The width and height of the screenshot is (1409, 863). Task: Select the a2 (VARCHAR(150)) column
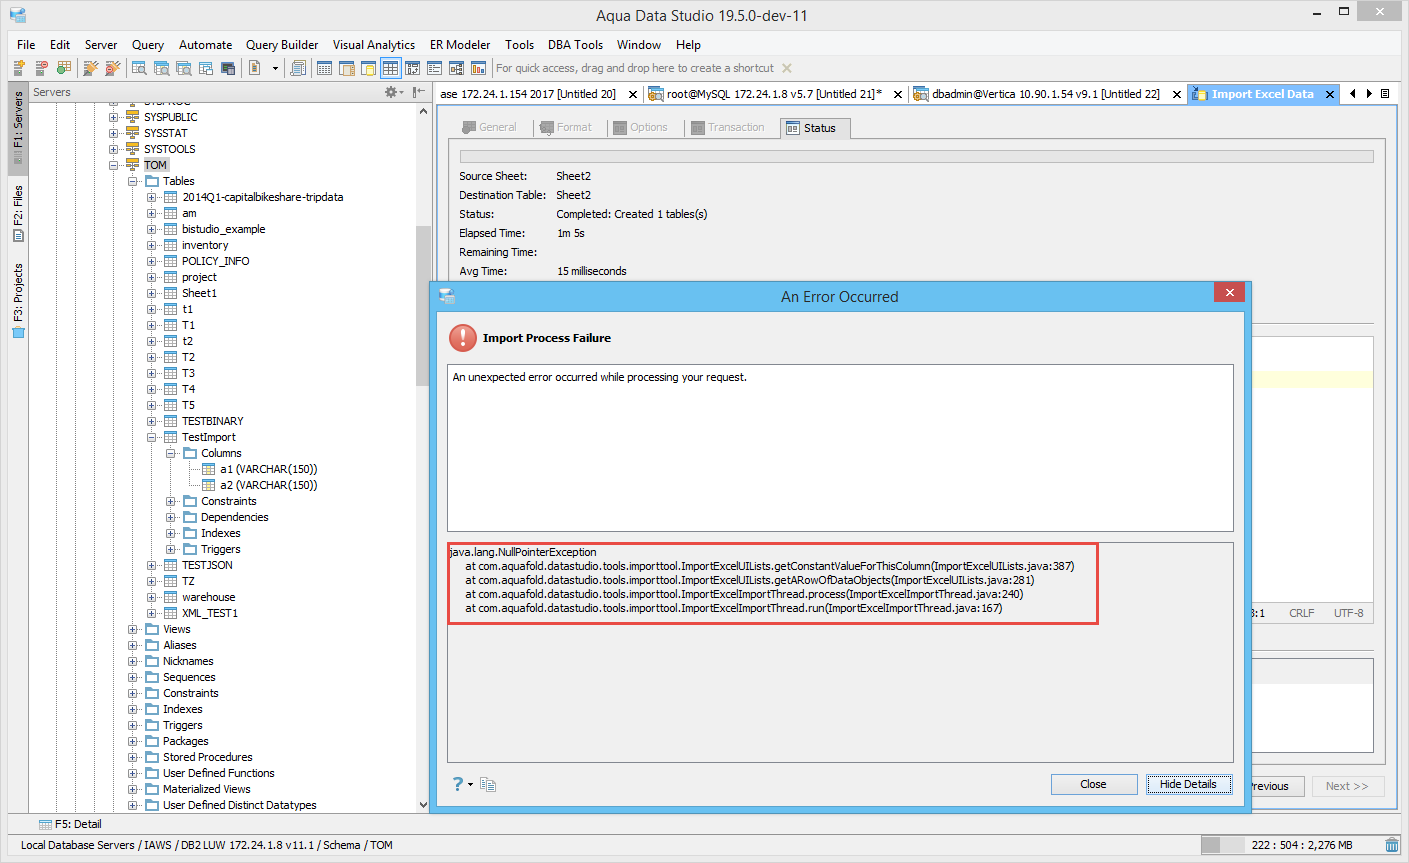tap(269, 485)
